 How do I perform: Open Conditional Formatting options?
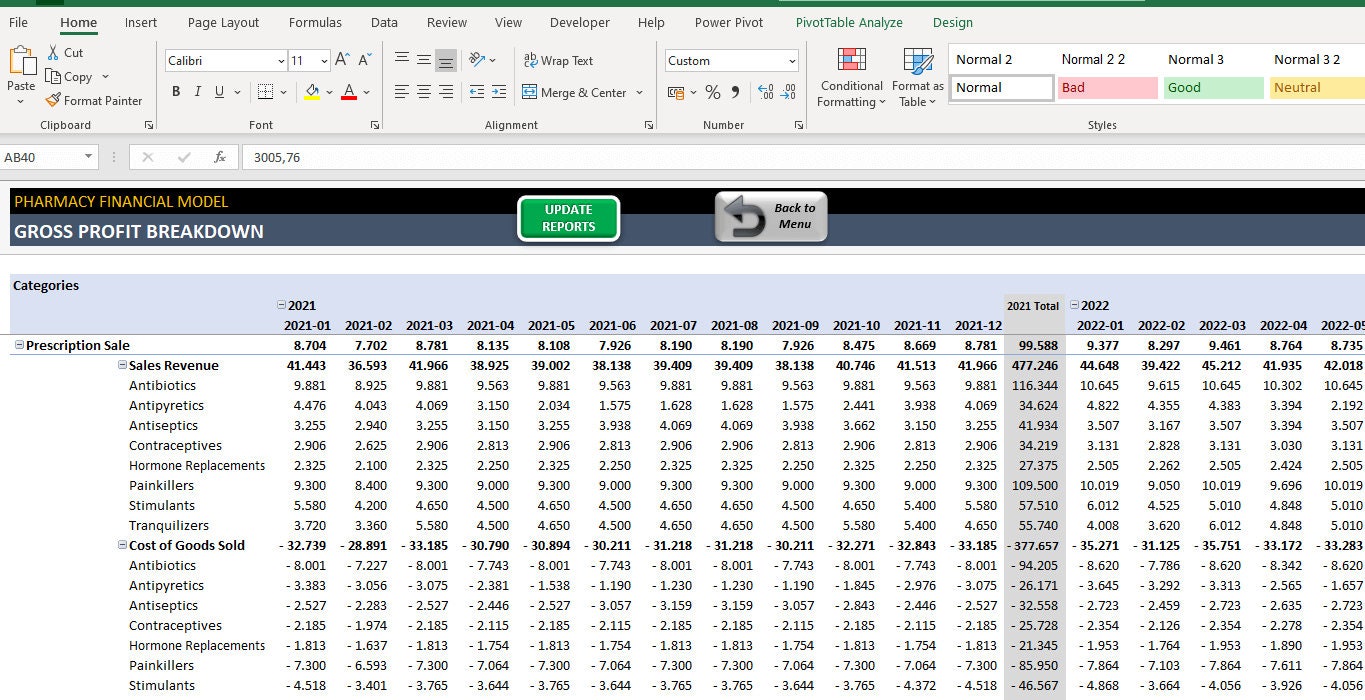[x=851, y=76]
